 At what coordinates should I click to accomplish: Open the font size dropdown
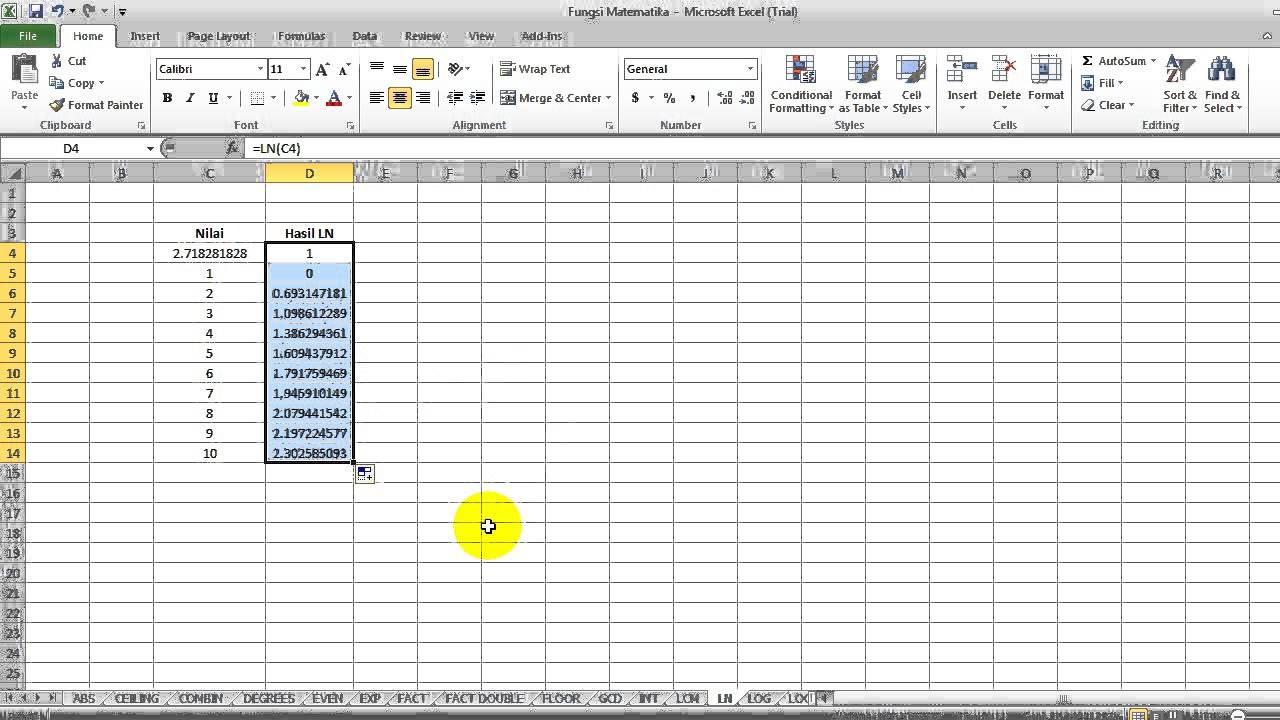(x=304, y=69)
